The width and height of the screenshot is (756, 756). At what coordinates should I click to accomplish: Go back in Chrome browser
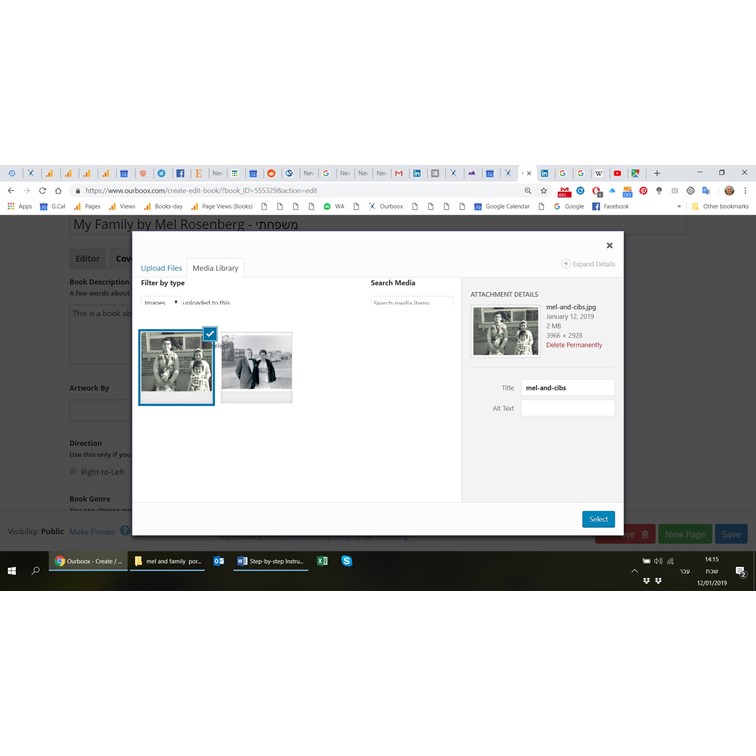(x=11, y=190)
